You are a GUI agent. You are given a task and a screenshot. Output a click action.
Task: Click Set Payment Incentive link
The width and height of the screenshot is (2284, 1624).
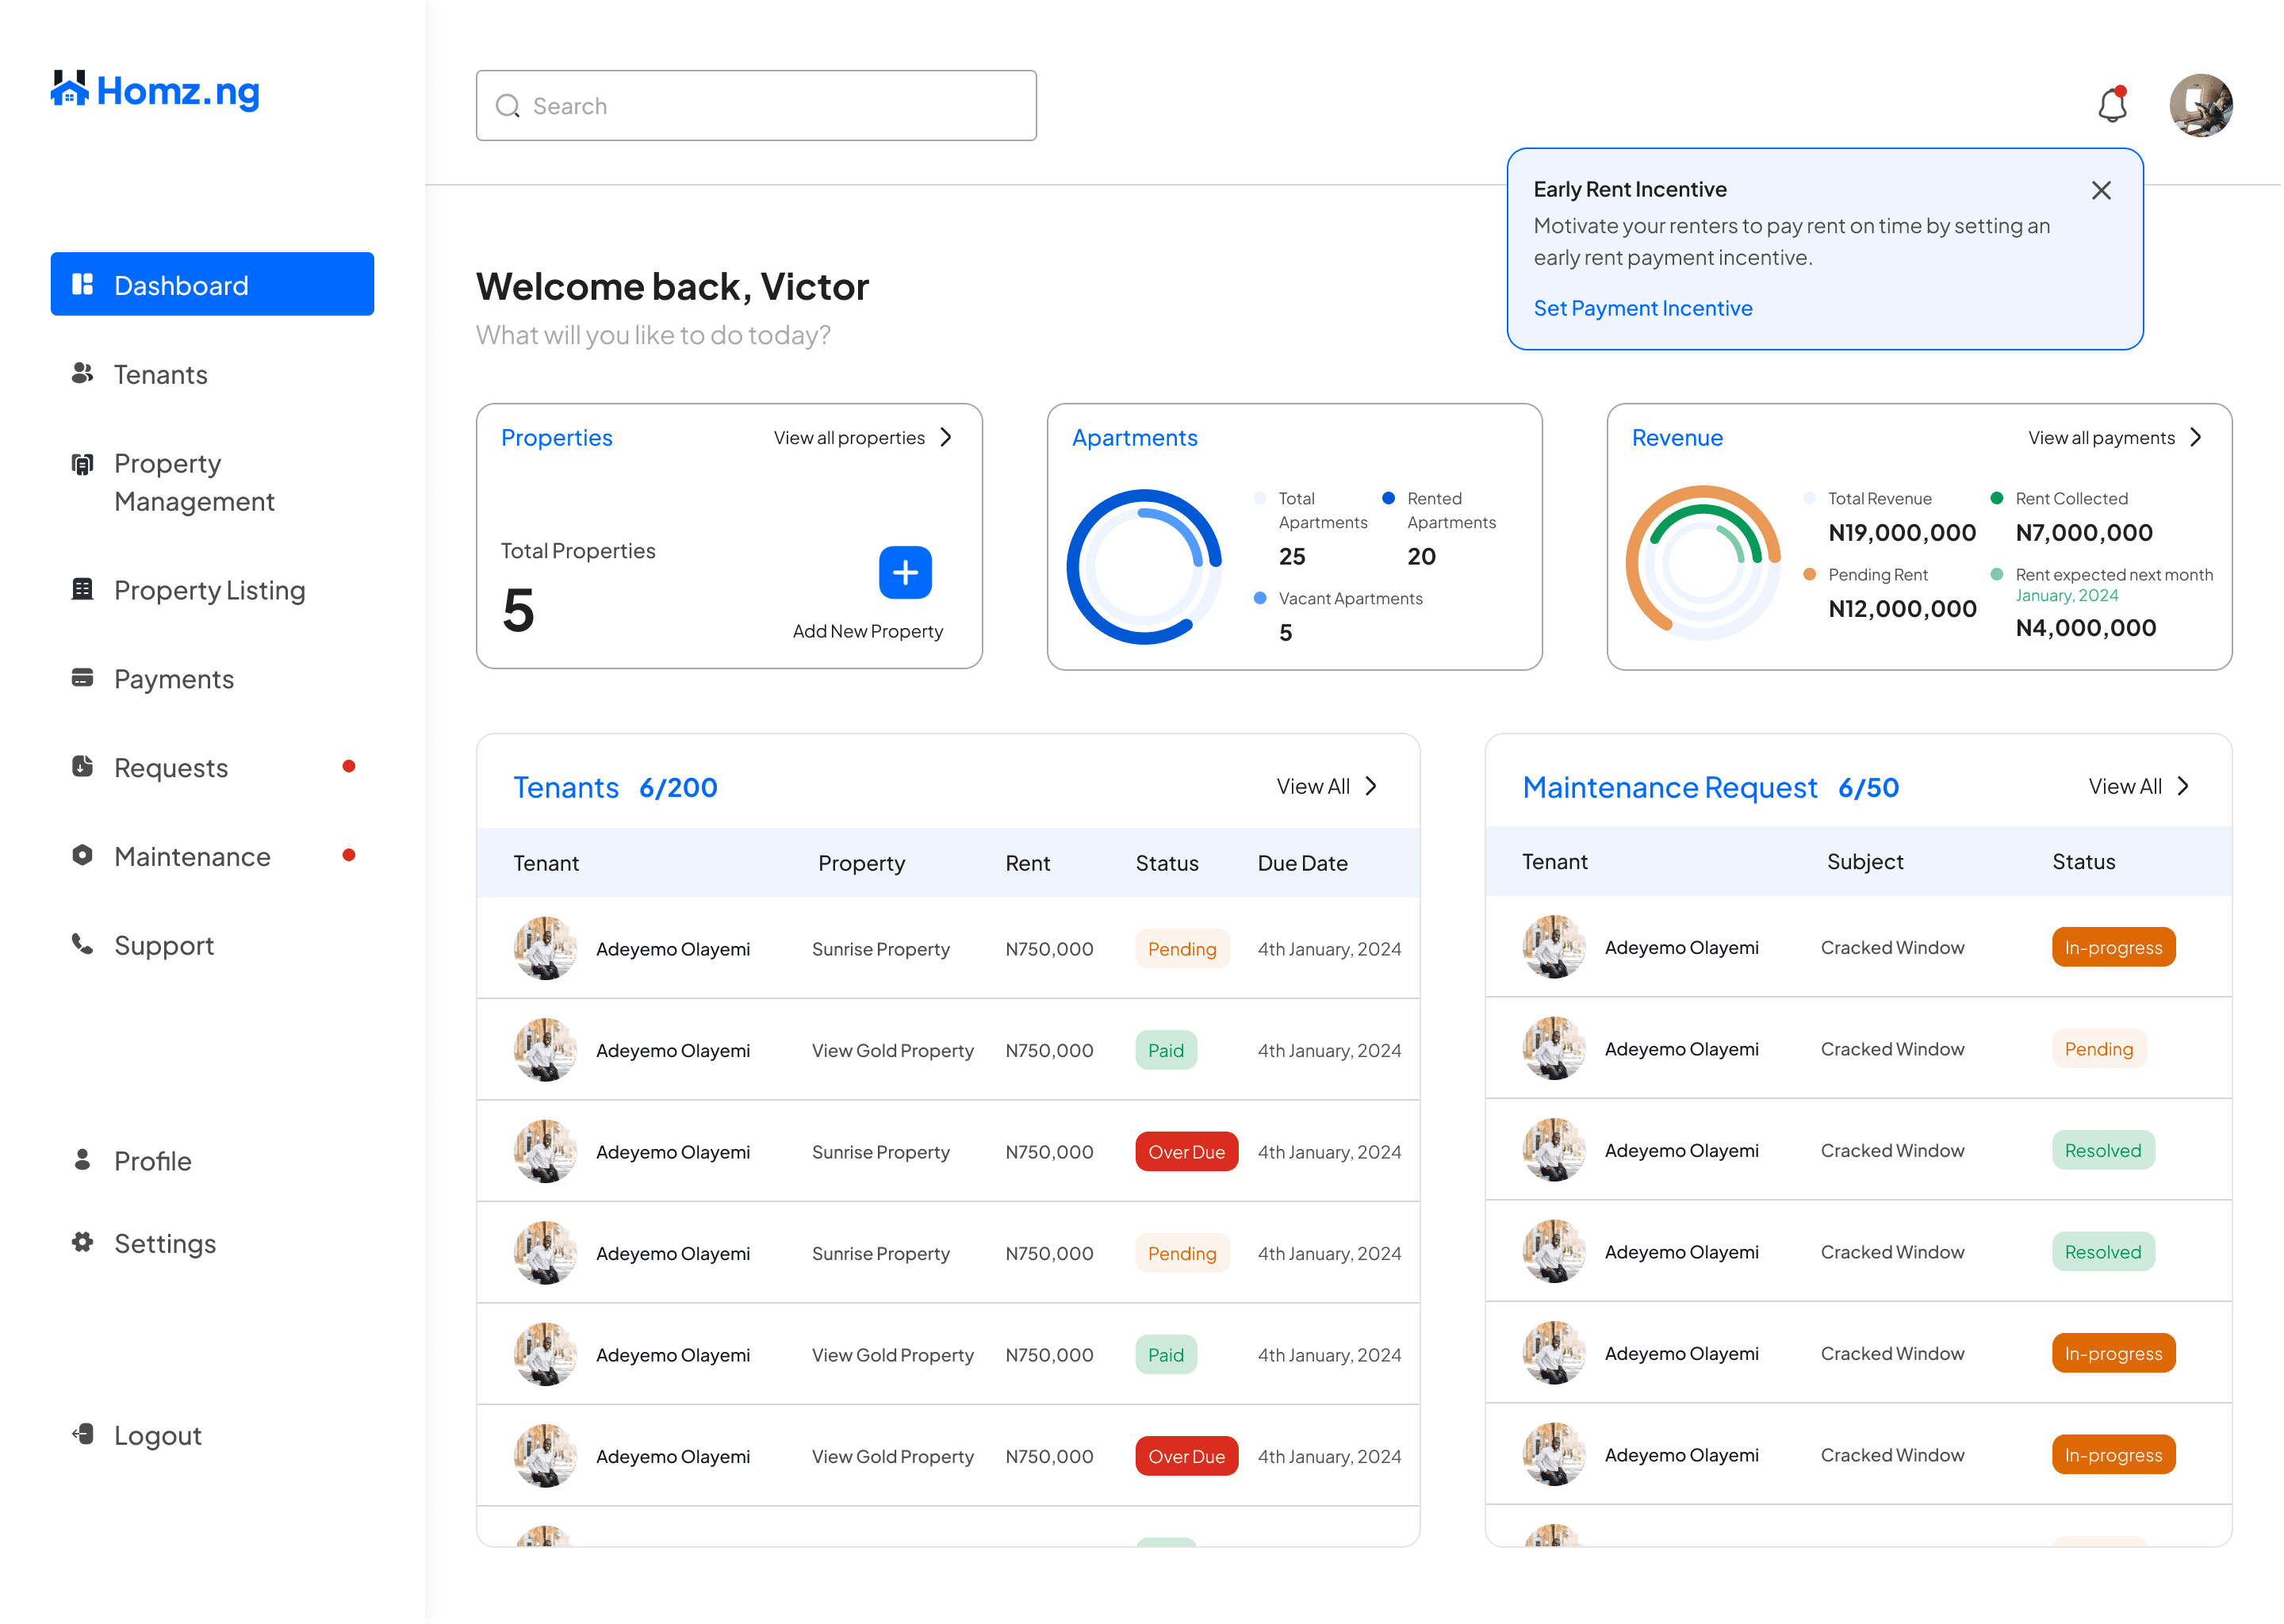pos(1643,308)
